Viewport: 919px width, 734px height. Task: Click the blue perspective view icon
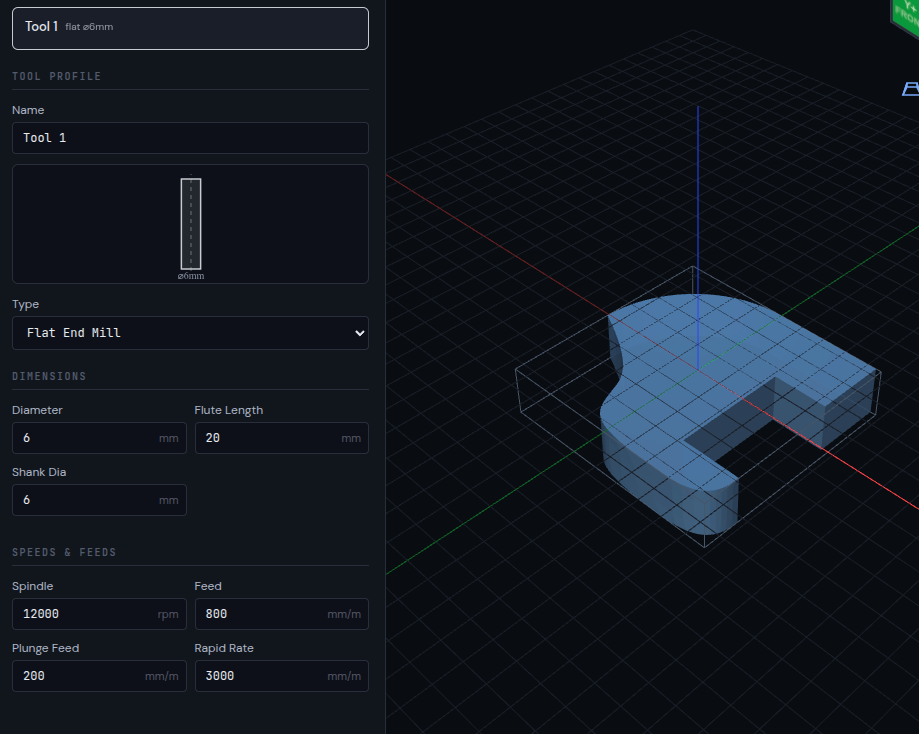910,89
